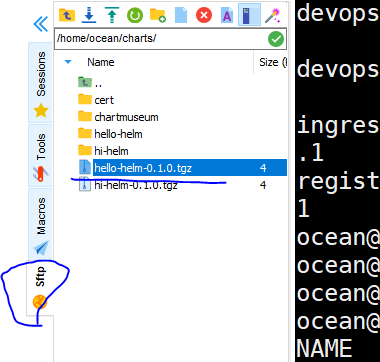The height and width of the screenshot is (362, 380).
Task: Click the cert folder icon
Action: pos(85,99)
